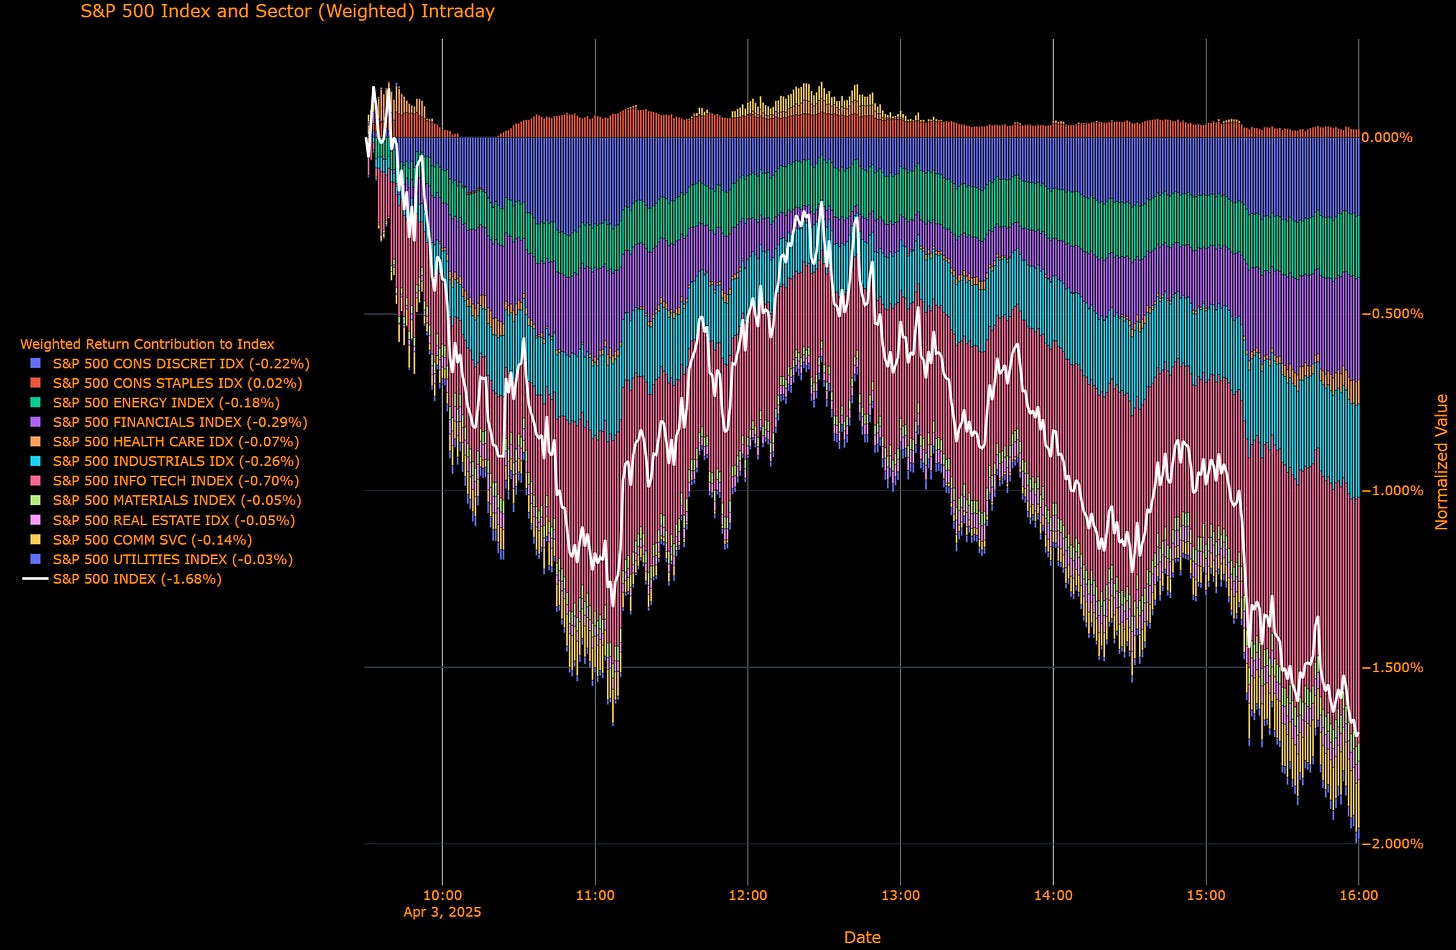Click the red Cons Staples color swatch
The height and width of the screenshot is (950, 1456).
click(36, 383)
